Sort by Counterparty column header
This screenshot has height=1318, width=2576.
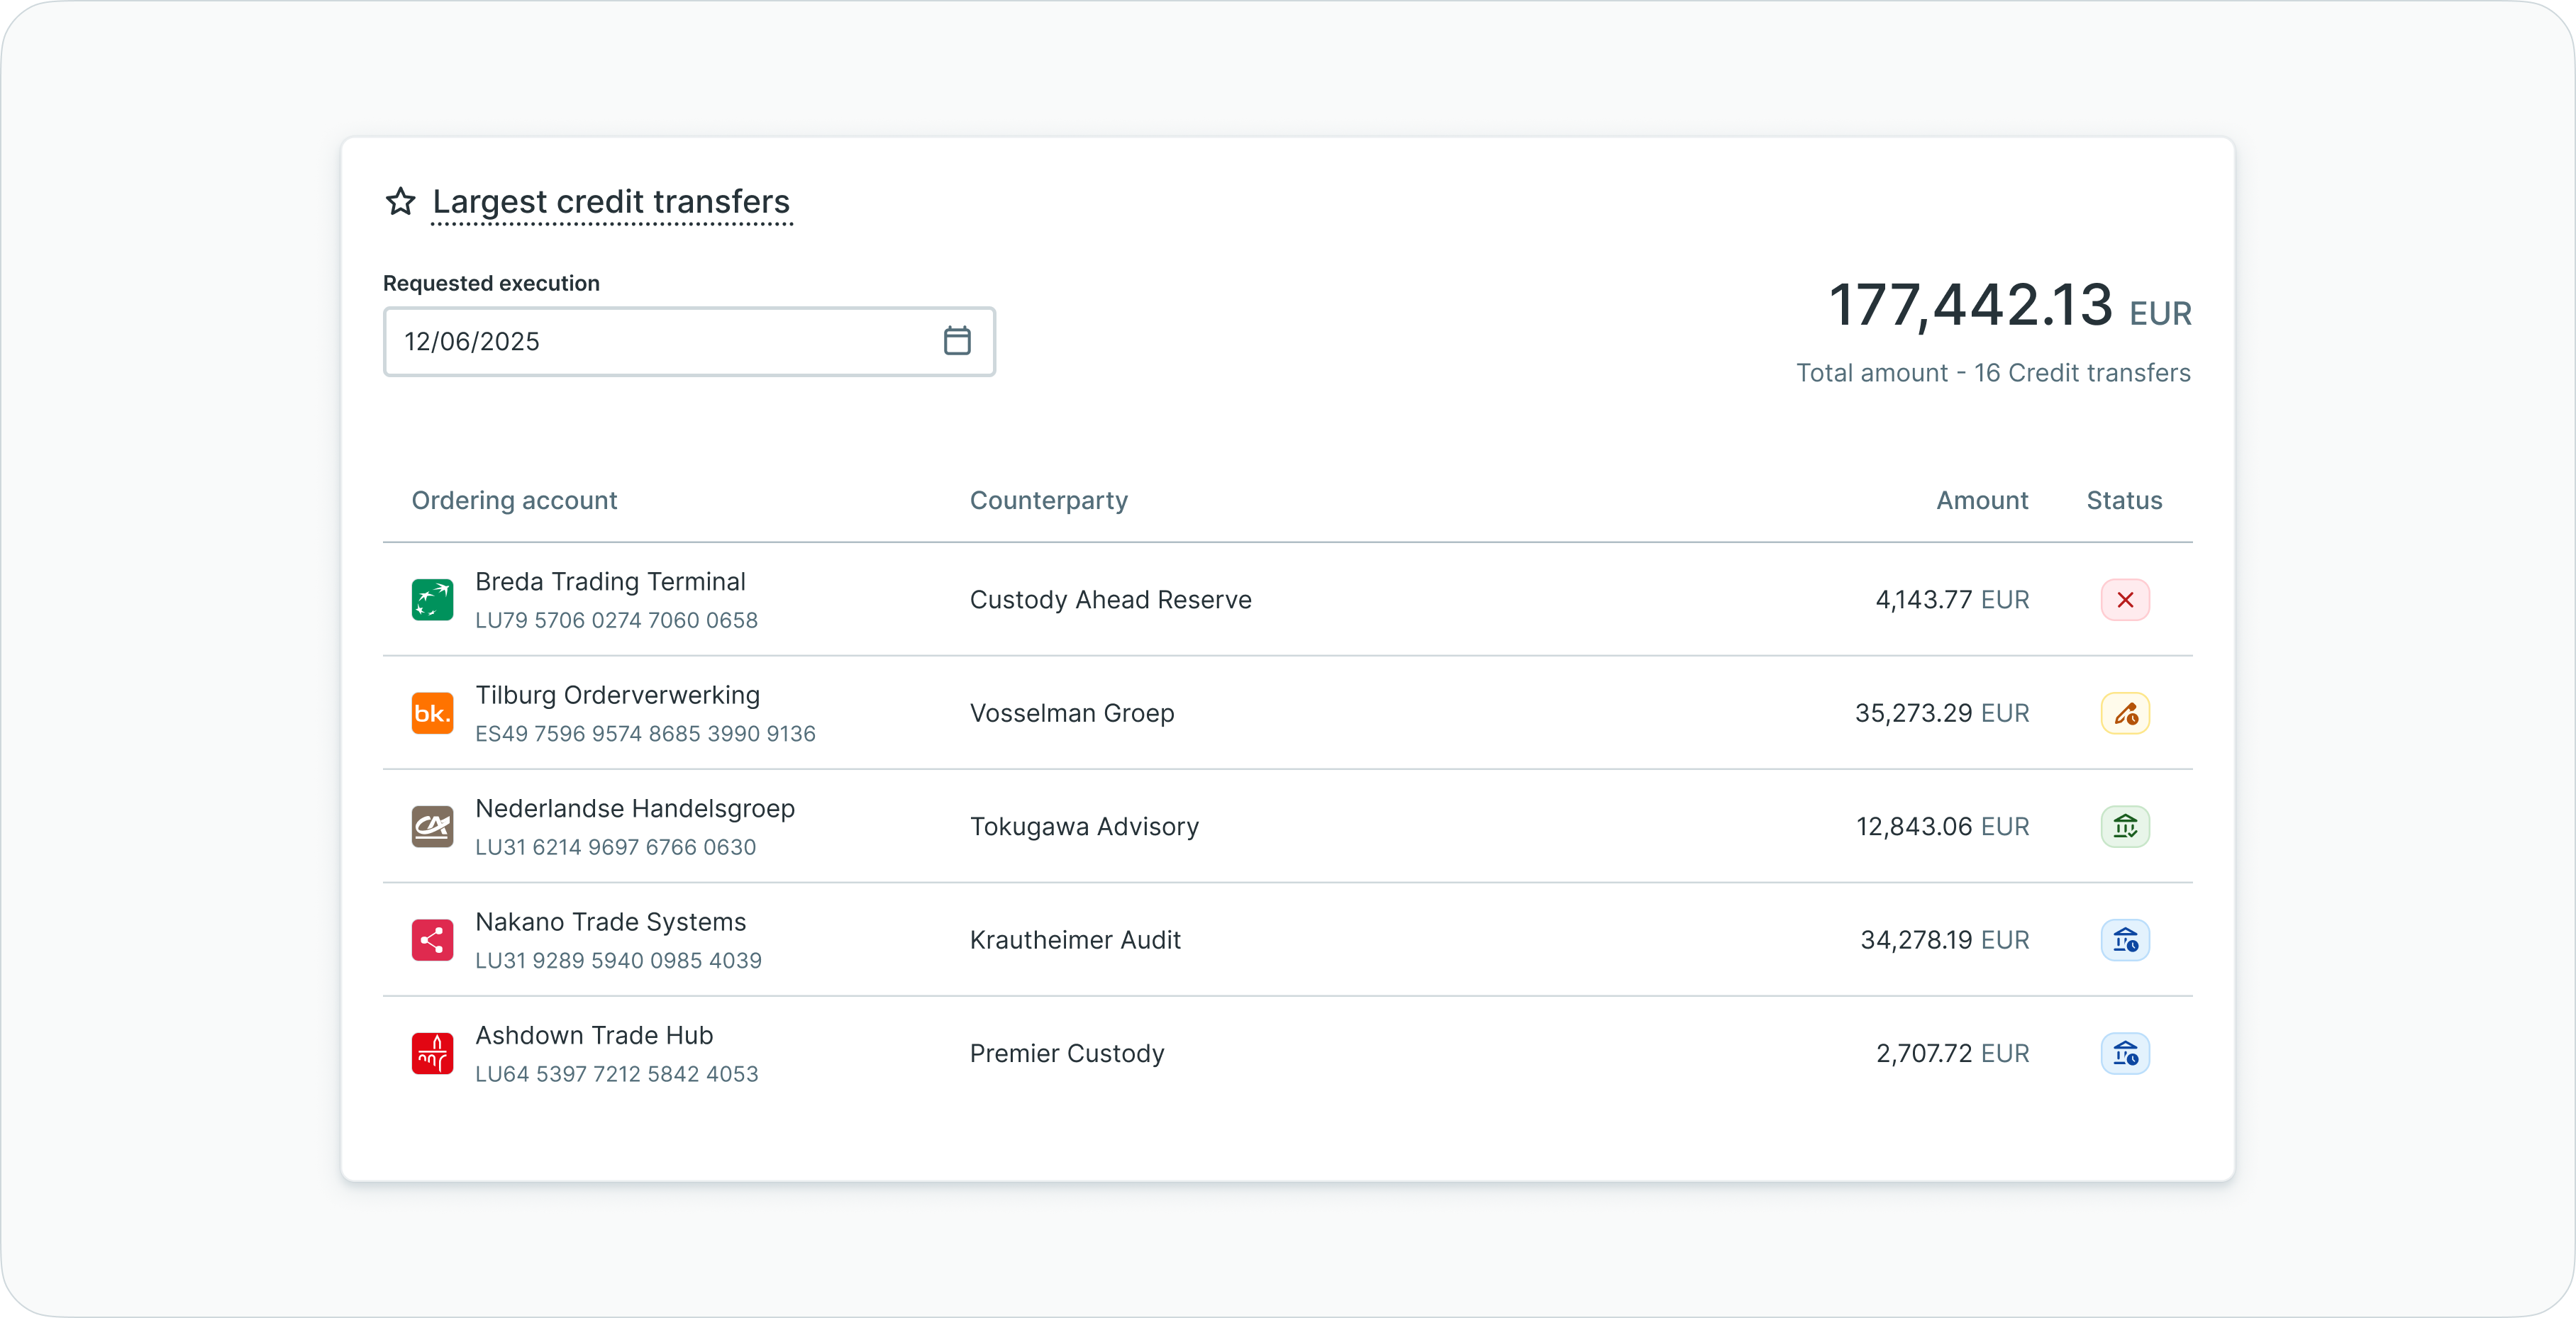(1048, 500)
